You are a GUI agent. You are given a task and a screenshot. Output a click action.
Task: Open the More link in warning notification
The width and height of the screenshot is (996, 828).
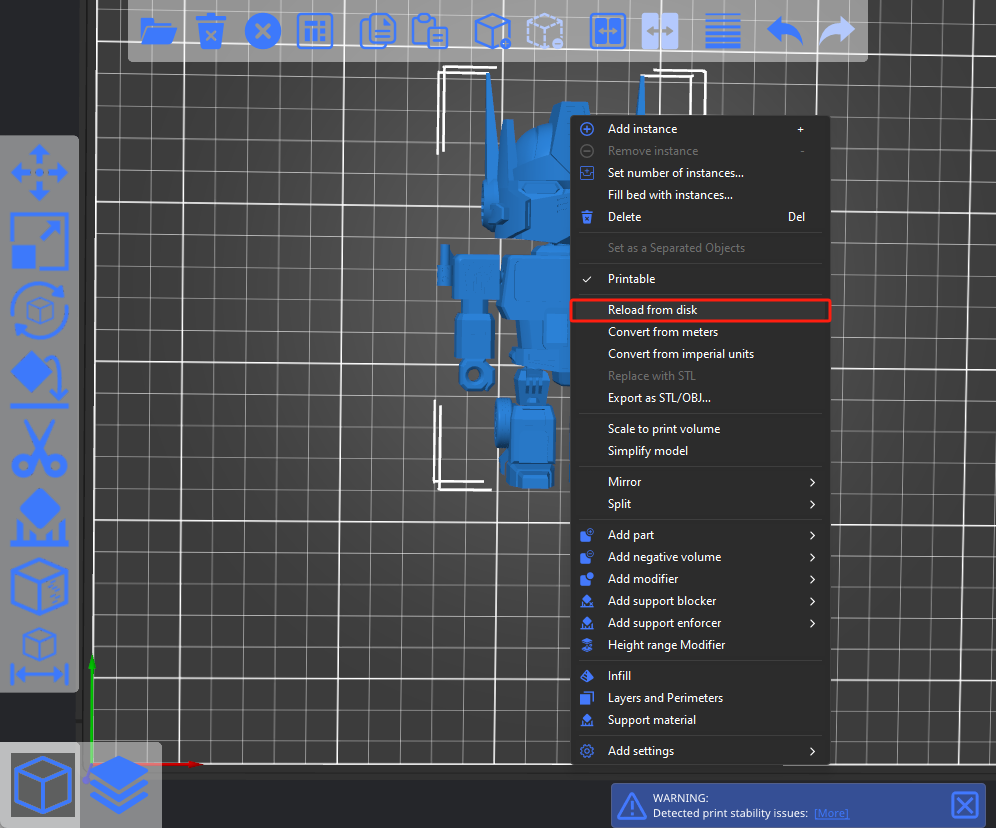pos(830,813)
